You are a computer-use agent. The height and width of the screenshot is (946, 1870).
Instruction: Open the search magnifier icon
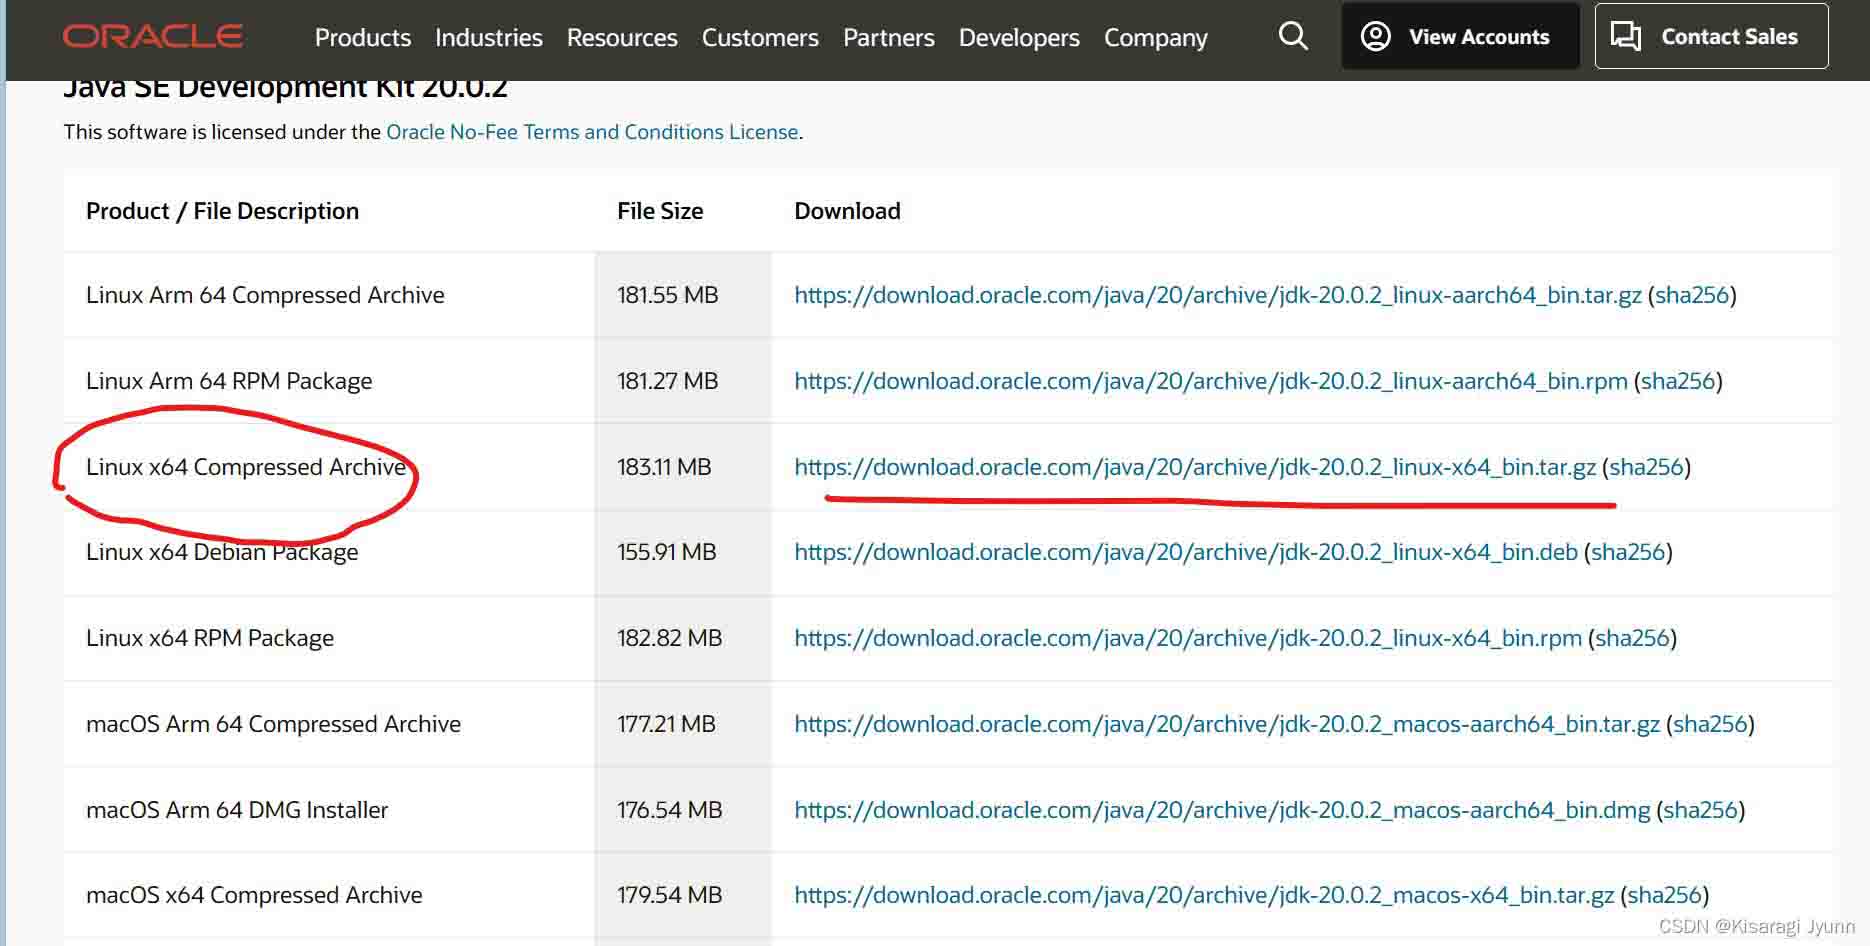point(1293,37)
